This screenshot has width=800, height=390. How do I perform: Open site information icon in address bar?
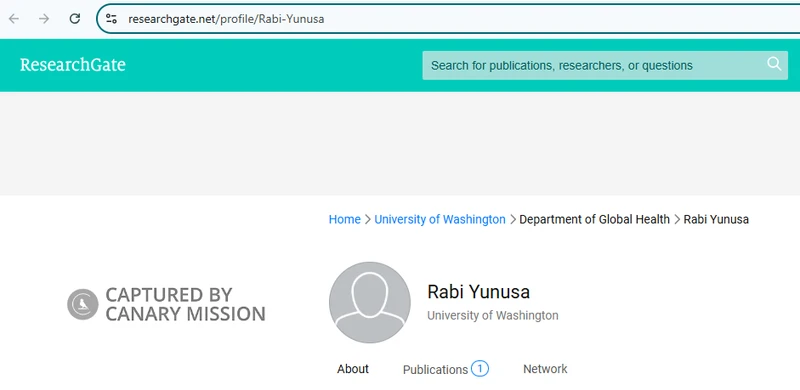111,19
